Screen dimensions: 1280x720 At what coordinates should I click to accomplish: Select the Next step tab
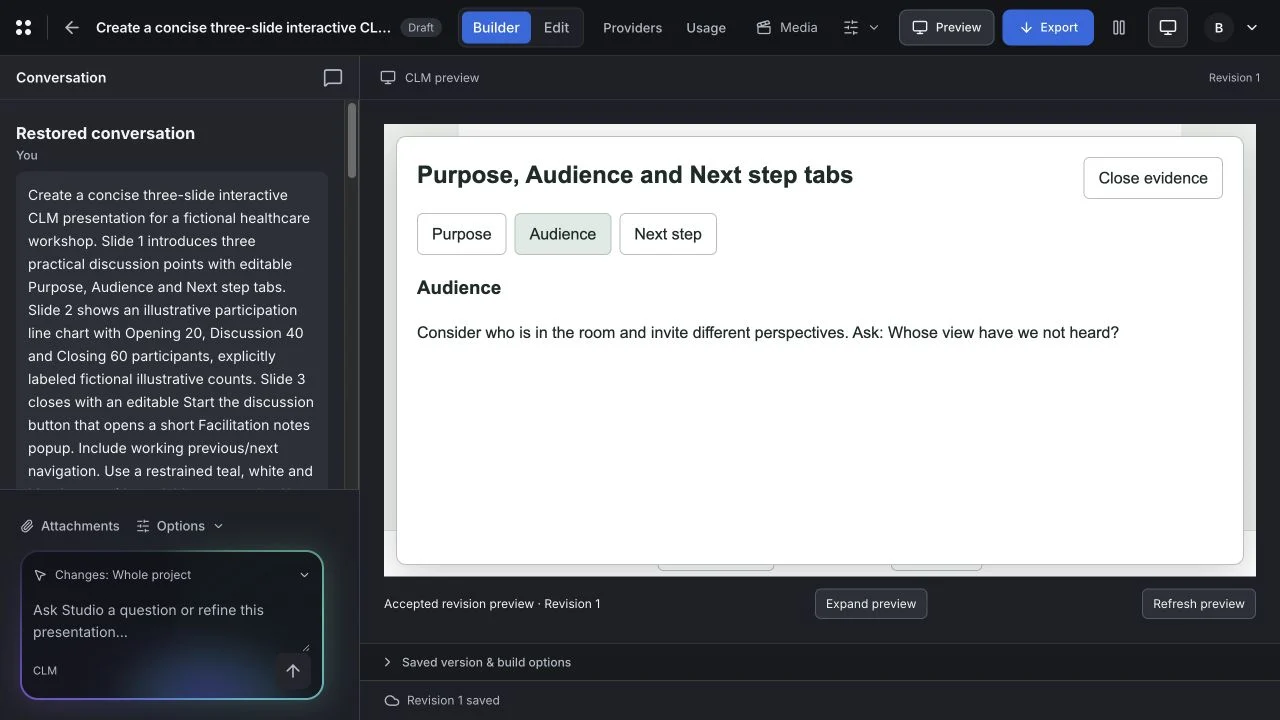[x=668, y=234]
